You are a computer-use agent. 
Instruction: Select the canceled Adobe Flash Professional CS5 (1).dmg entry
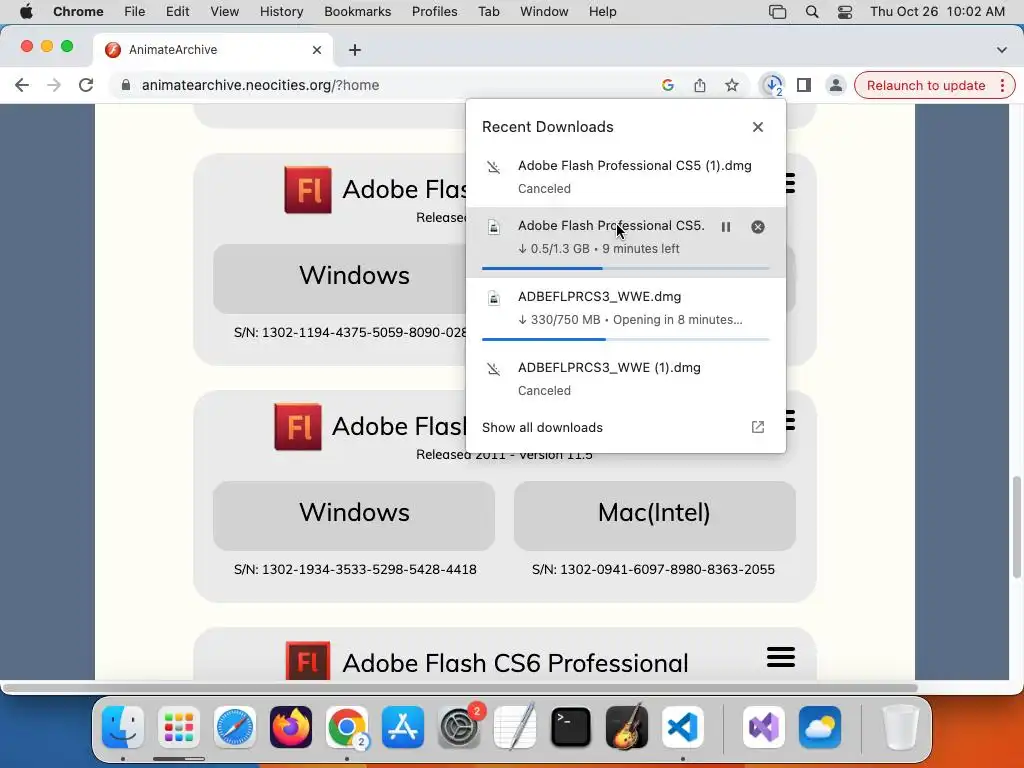[626, 177]
